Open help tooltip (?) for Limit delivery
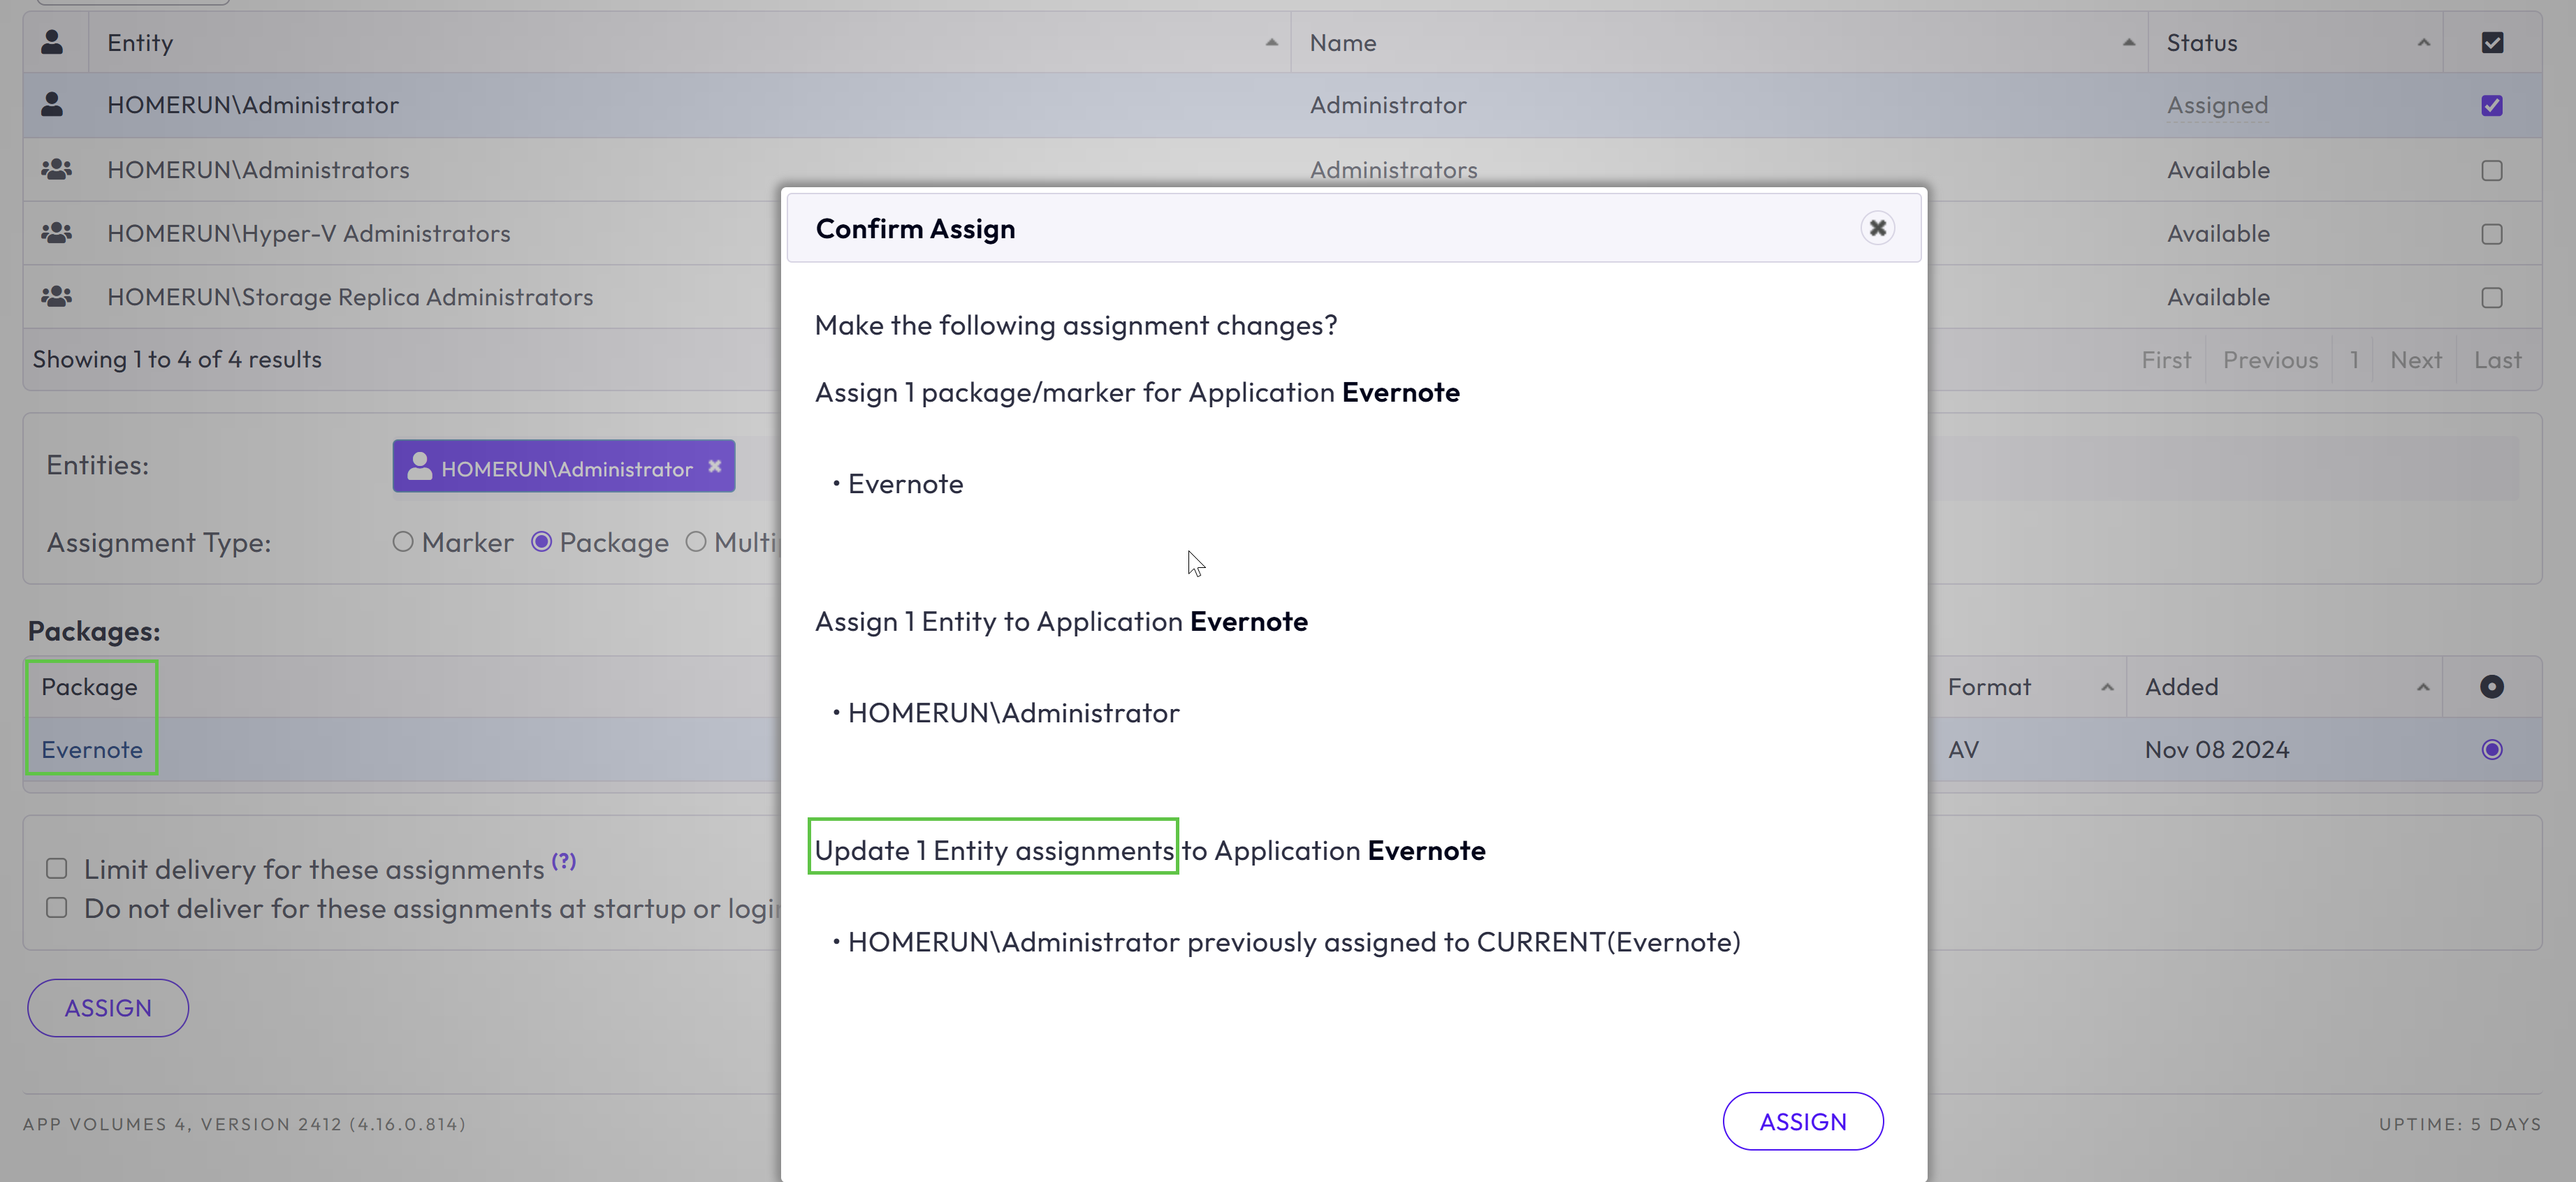The width and height of the screenshot is (2576, 1182). (x=564, y=860)
